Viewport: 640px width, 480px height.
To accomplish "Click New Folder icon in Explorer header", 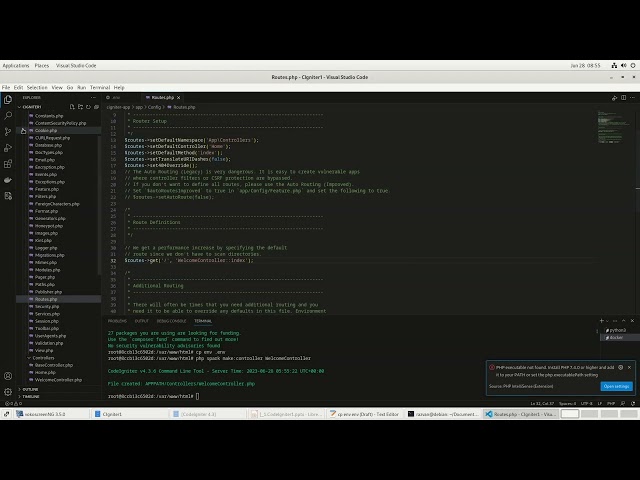I will 80,107.
